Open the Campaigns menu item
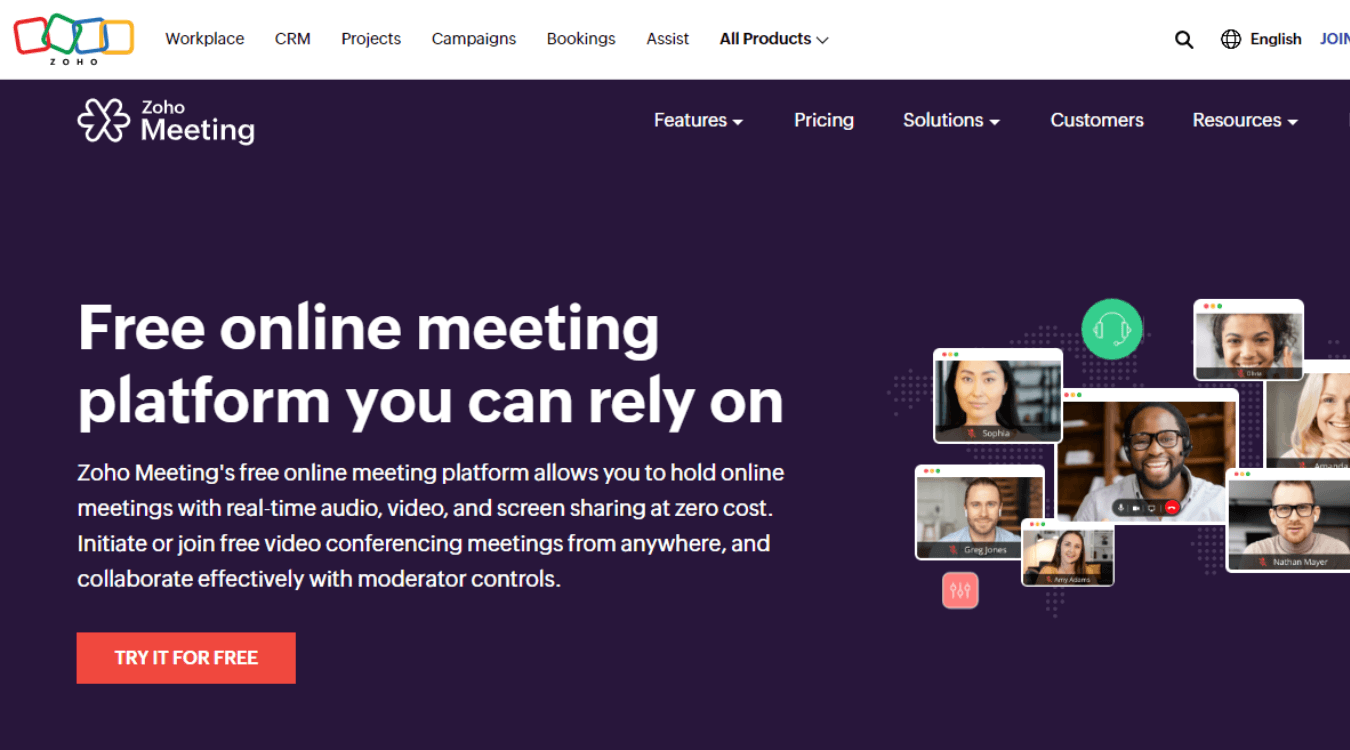Viewport: 1350px width, 750px height. click(x=474, y=39)
